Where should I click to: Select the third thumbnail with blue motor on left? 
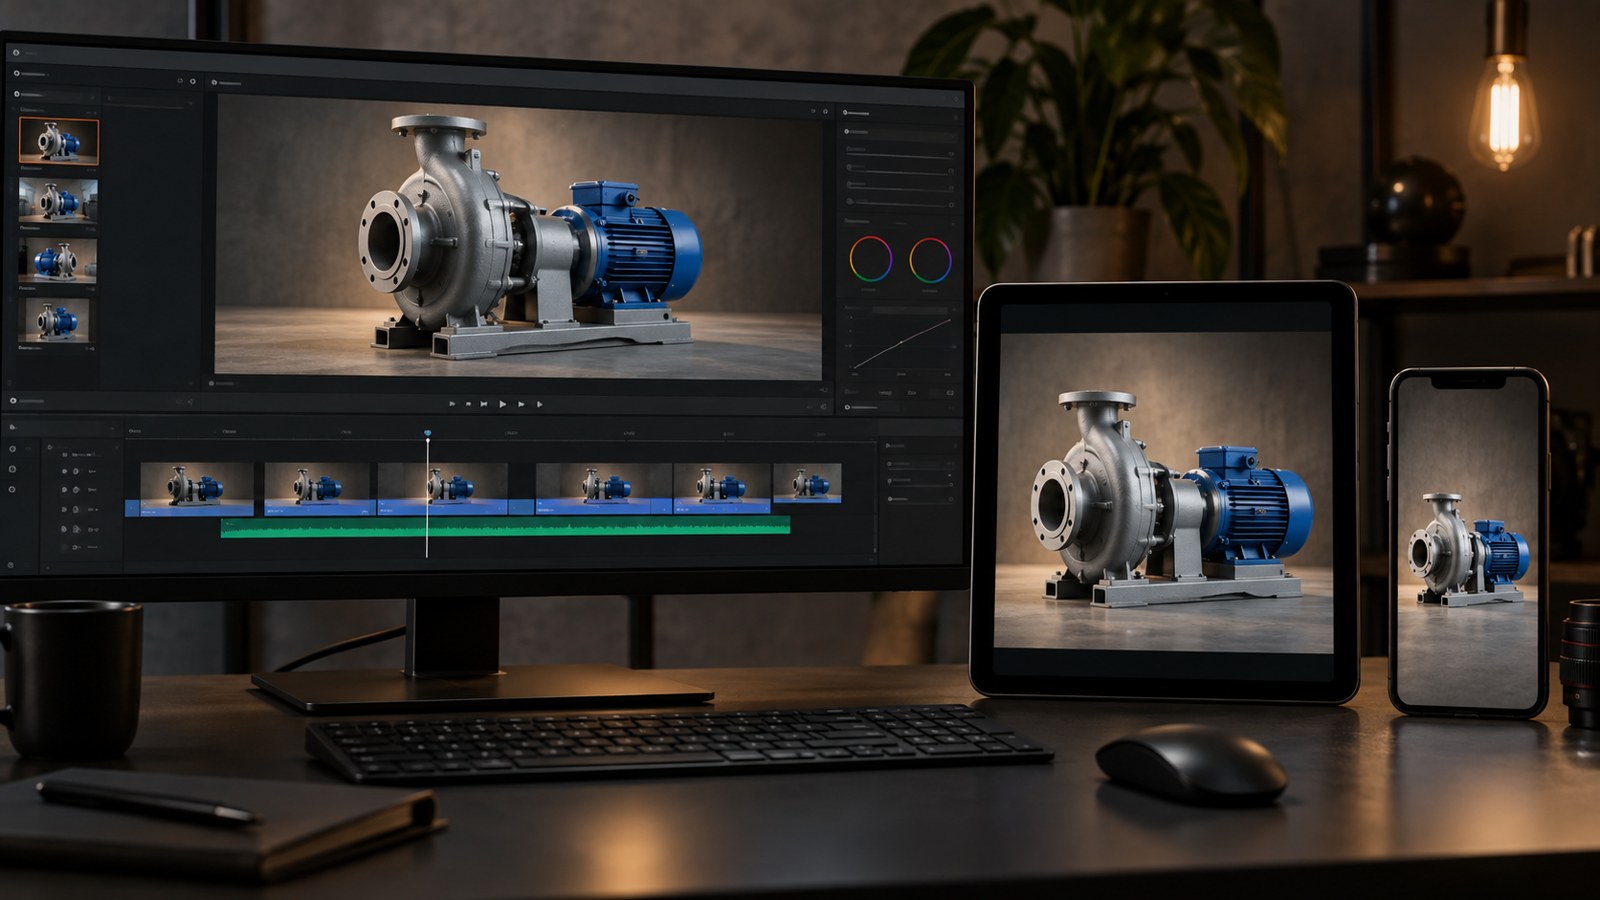[x=58, y=260]
